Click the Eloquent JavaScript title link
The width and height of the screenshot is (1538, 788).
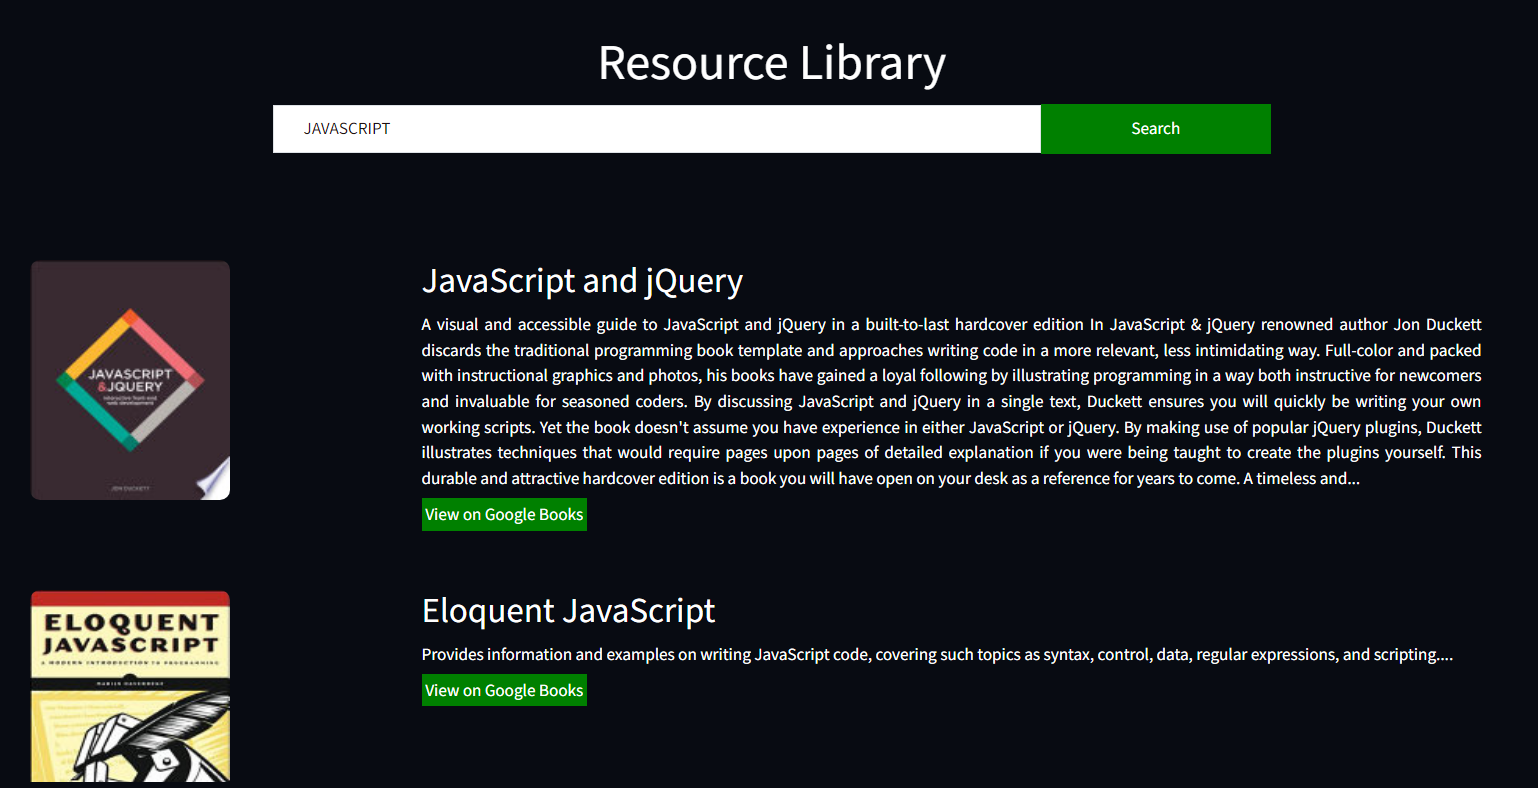(x=568, y=610)
